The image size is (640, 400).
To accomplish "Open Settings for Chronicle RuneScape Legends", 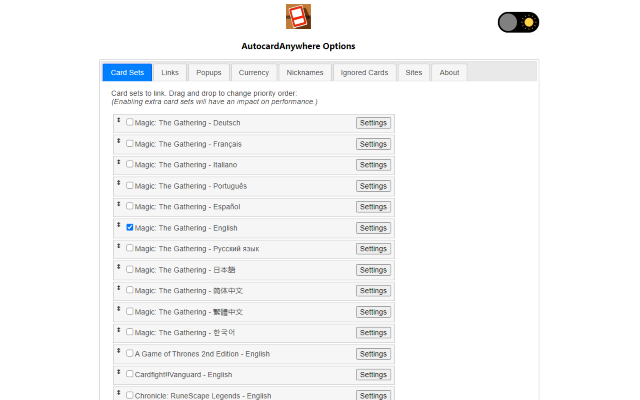I will coord(373,396).
